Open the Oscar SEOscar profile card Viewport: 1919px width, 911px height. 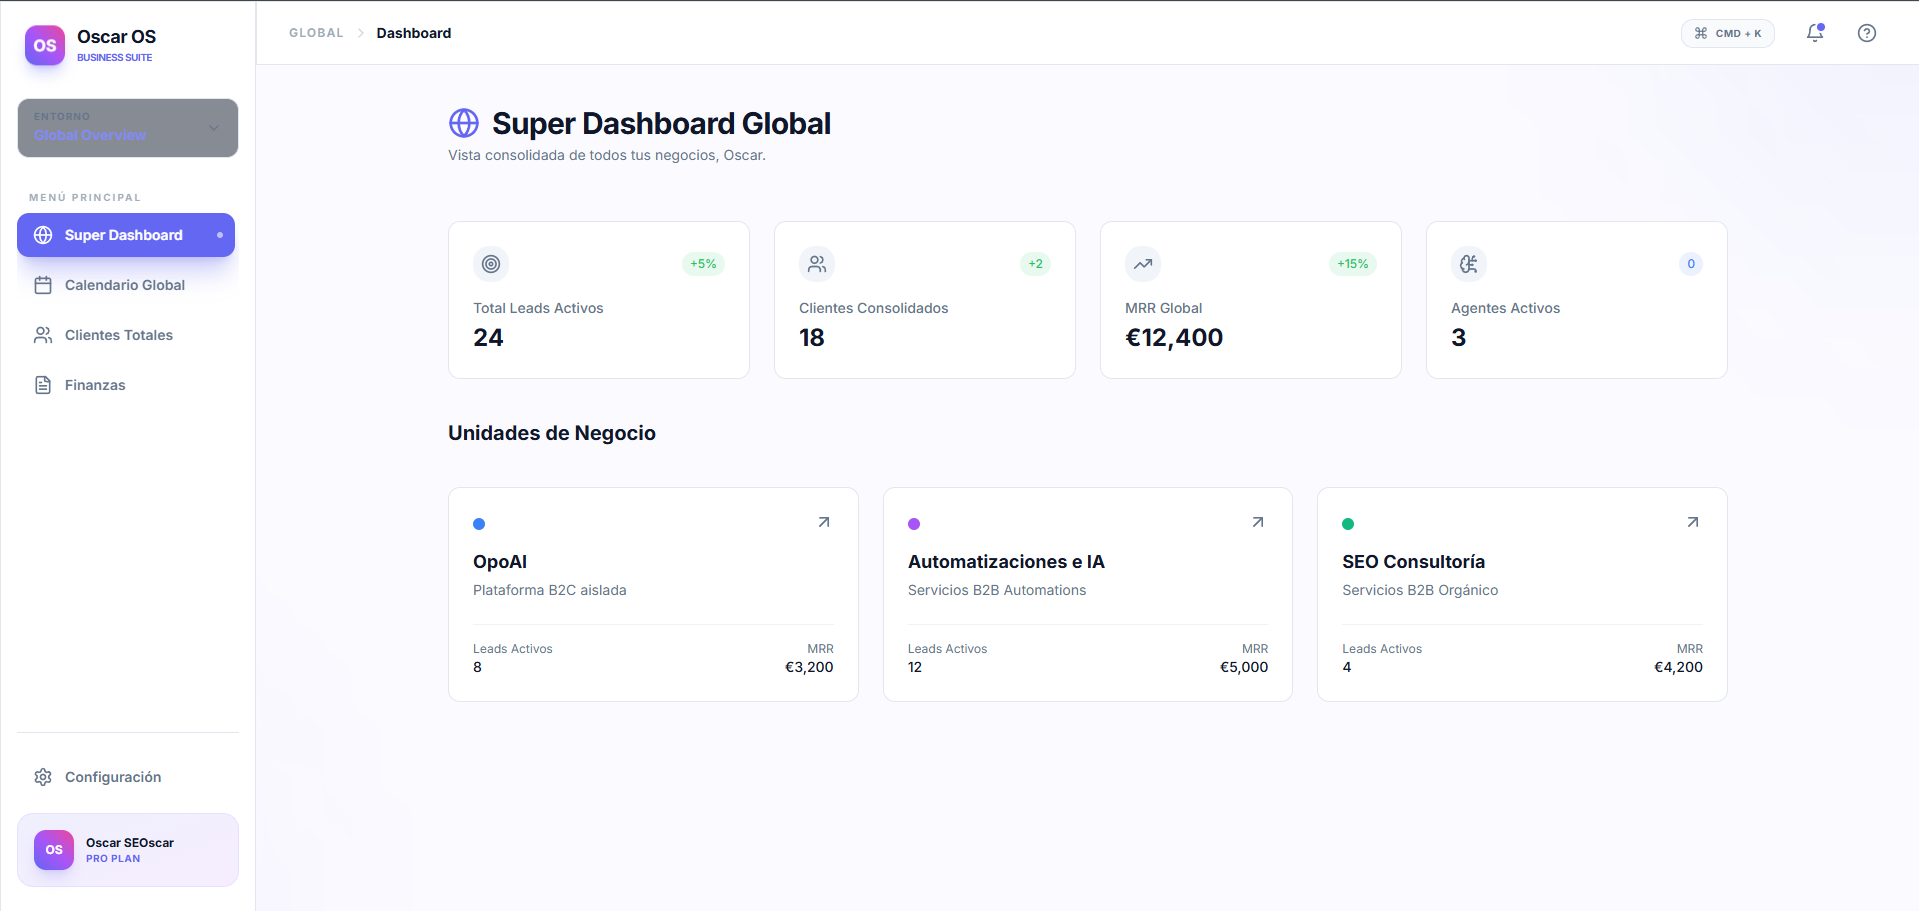(x=128, y=850)
